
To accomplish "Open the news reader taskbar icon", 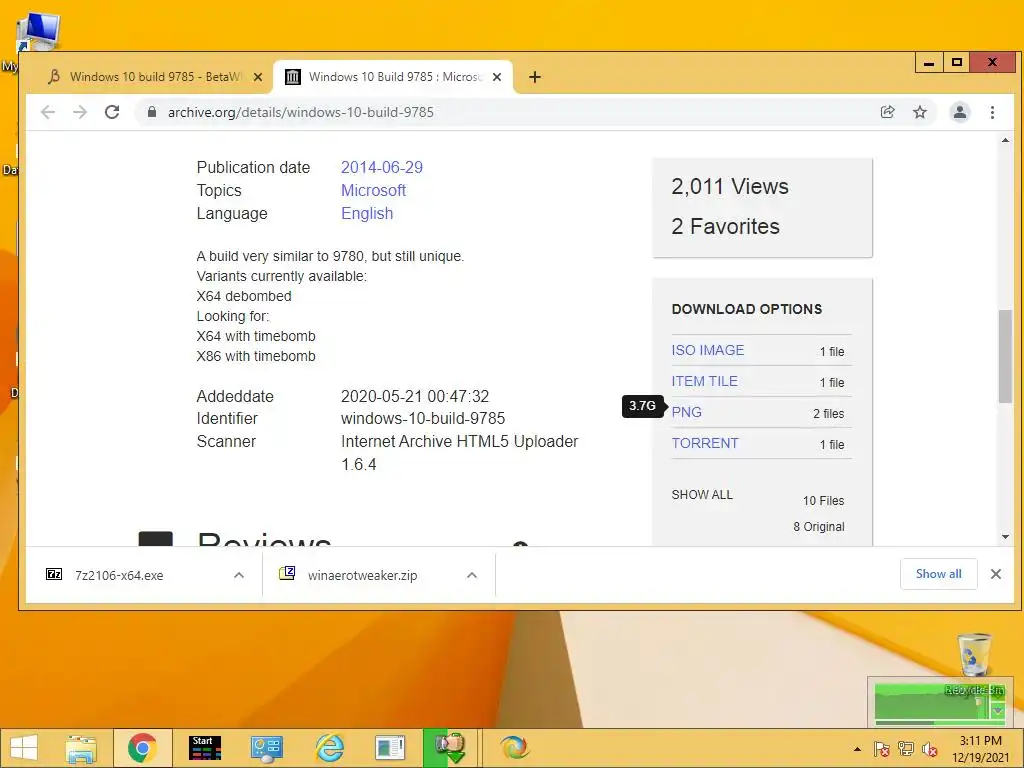I will click(391, 748).
